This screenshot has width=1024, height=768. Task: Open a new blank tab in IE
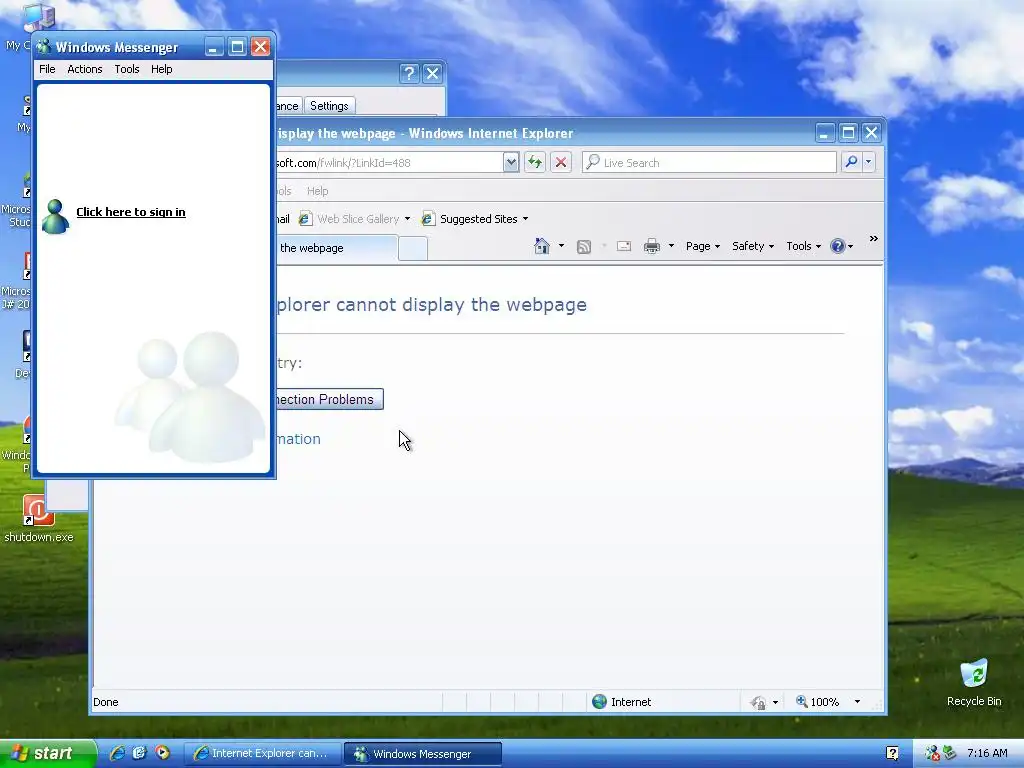point(413,249)
